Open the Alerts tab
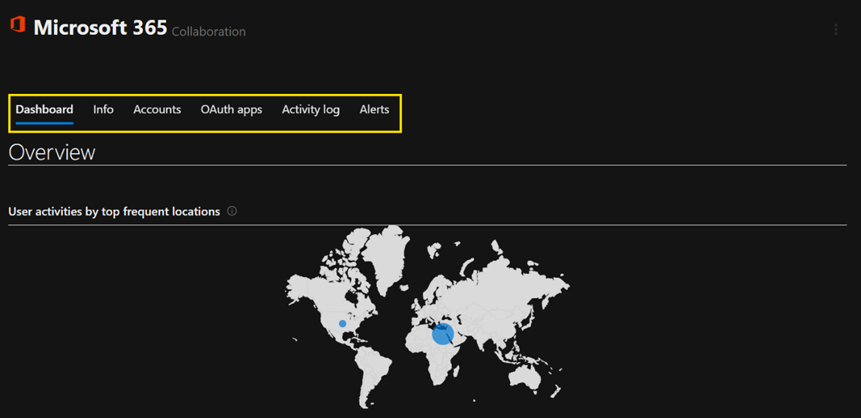Screen dimensions: 861x418 tap(374, 109)
